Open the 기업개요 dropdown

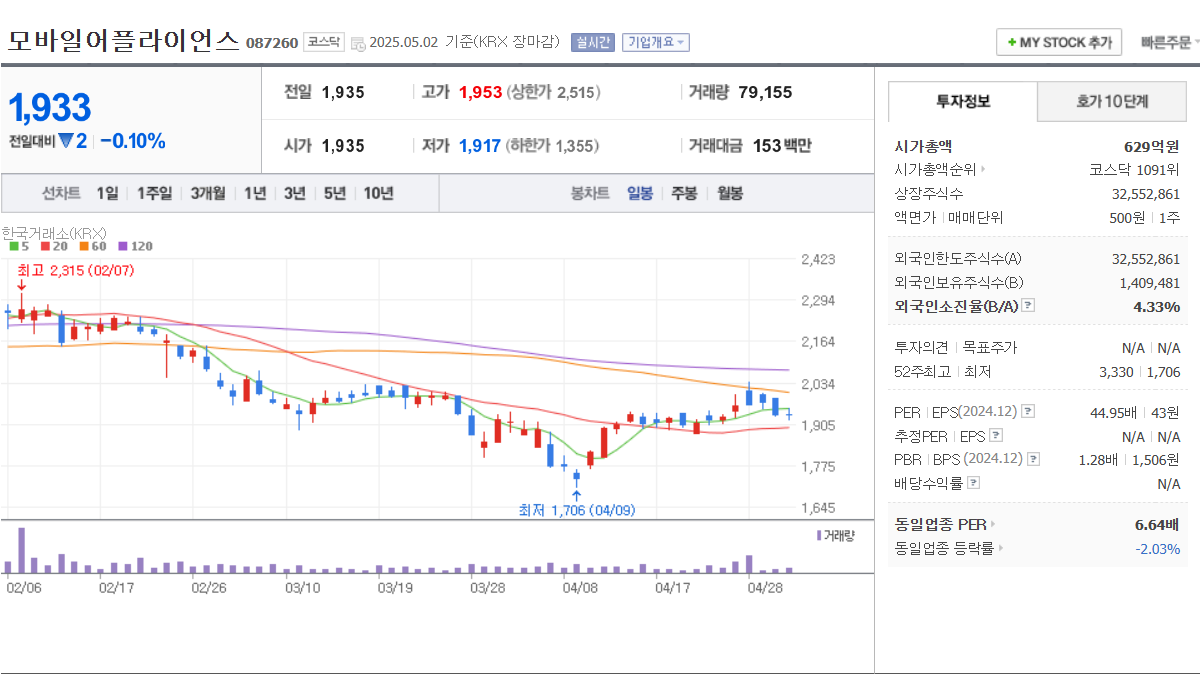pos(656,42)
